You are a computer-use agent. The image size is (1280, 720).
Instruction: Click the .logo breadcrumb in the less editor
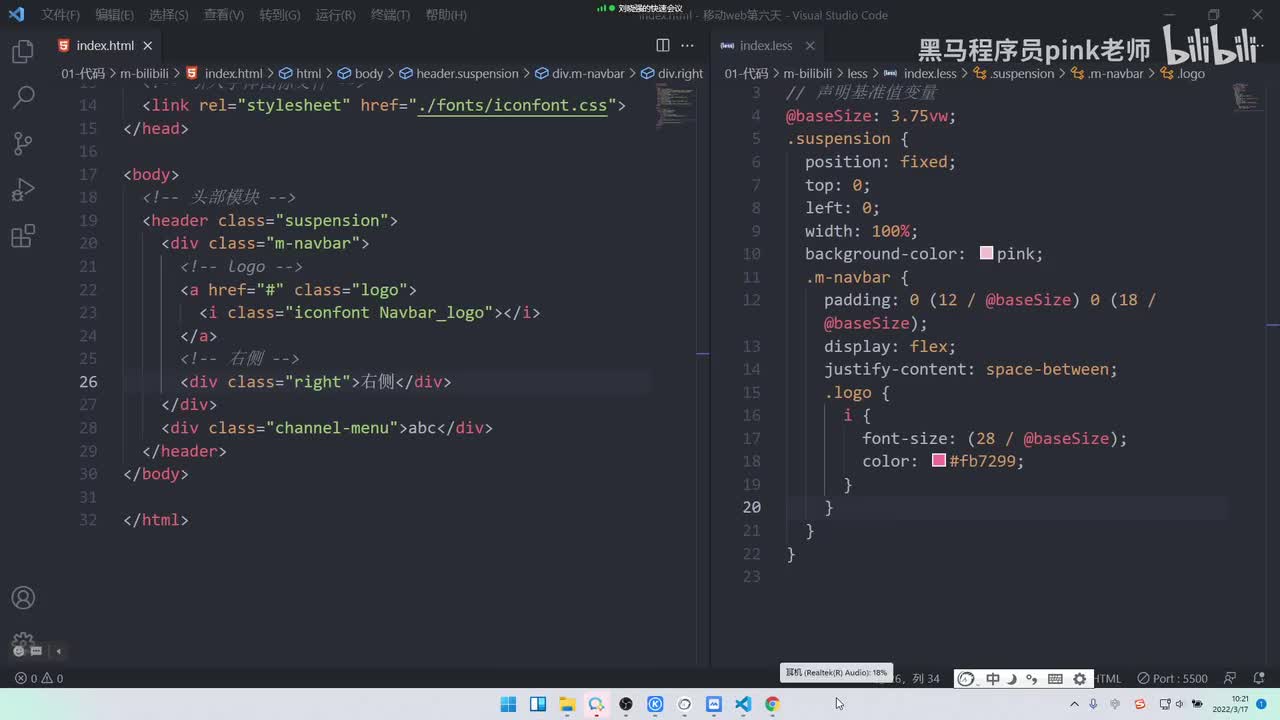[x=1182, y=73]
